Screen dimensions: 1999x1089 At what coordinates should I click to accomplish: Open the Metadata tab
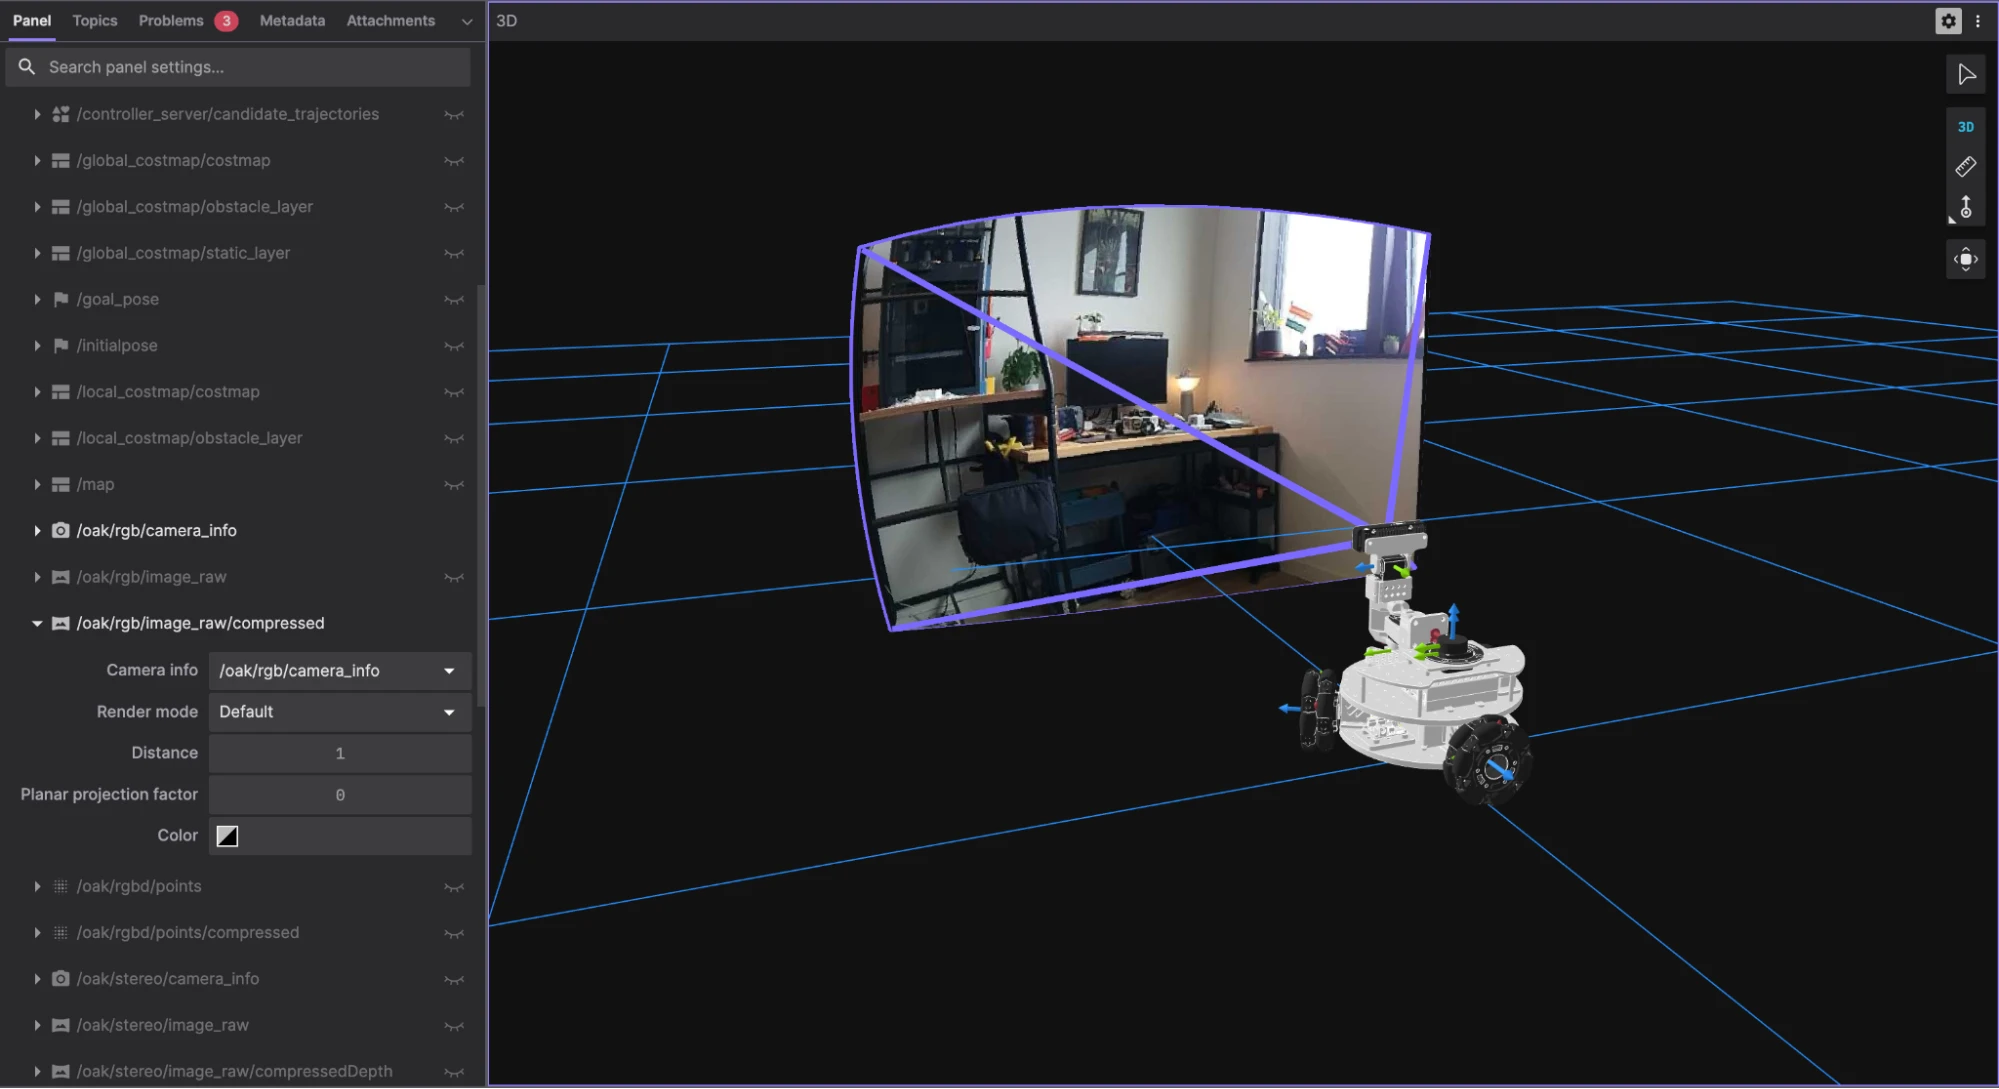(292, 21)
